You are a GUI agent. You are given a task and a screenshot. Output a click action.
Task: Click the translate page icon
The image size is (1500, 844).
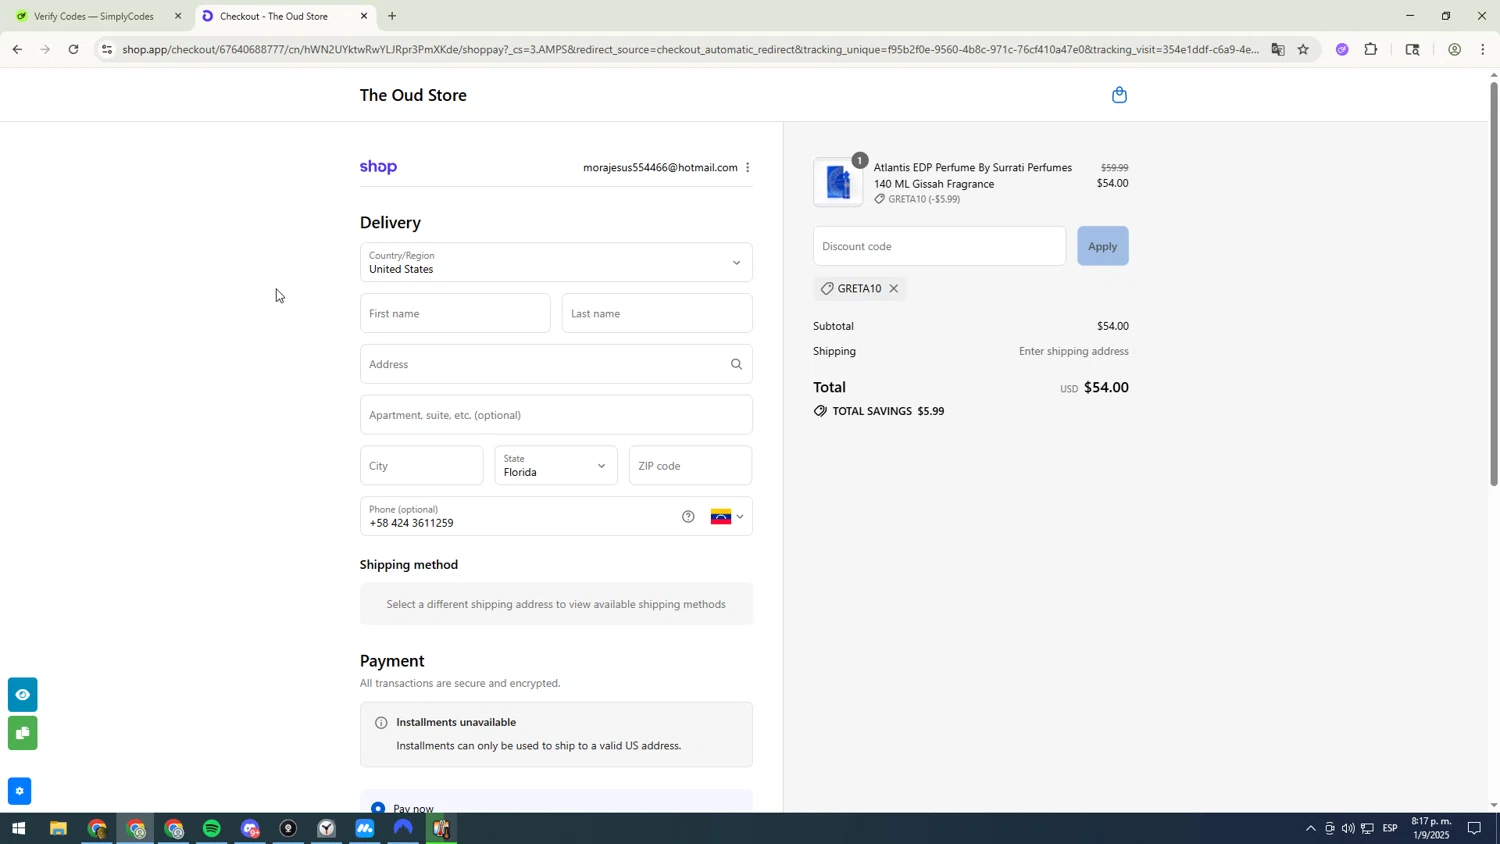[x=1277, y=49]
